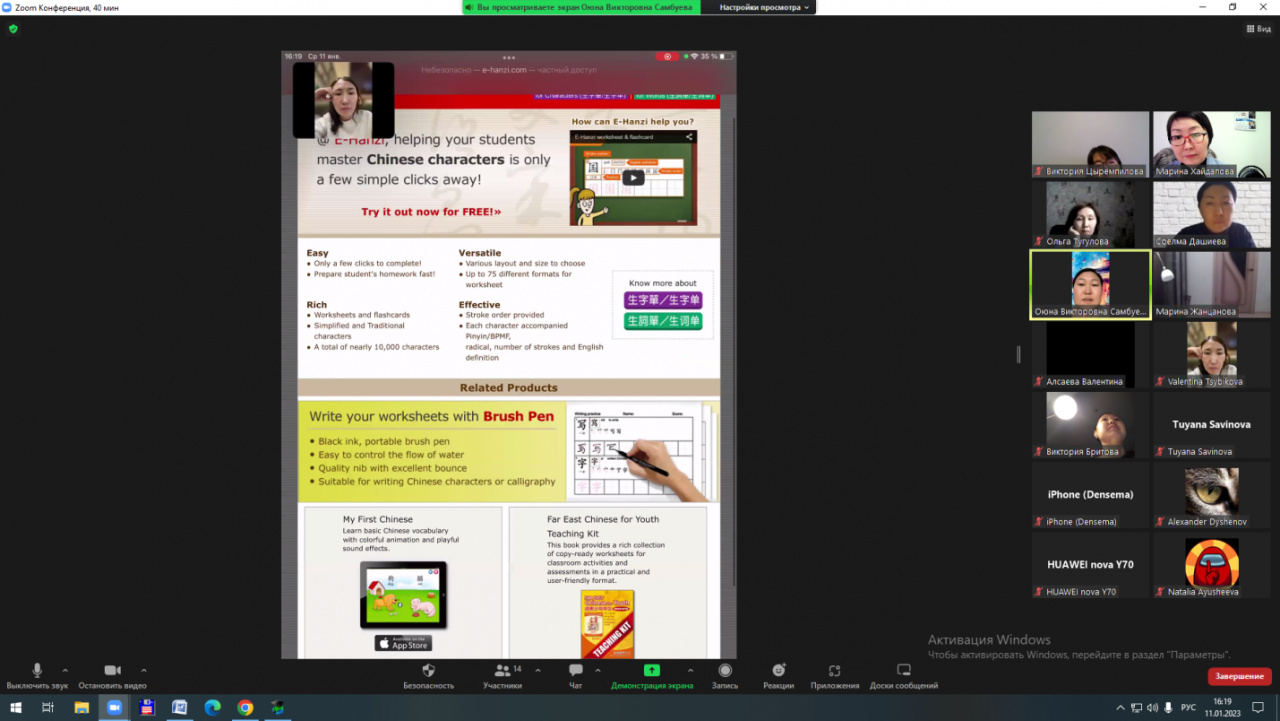Mute microphone with Выключить звук button
The image size is (1280, 721).
coord(37,671)
